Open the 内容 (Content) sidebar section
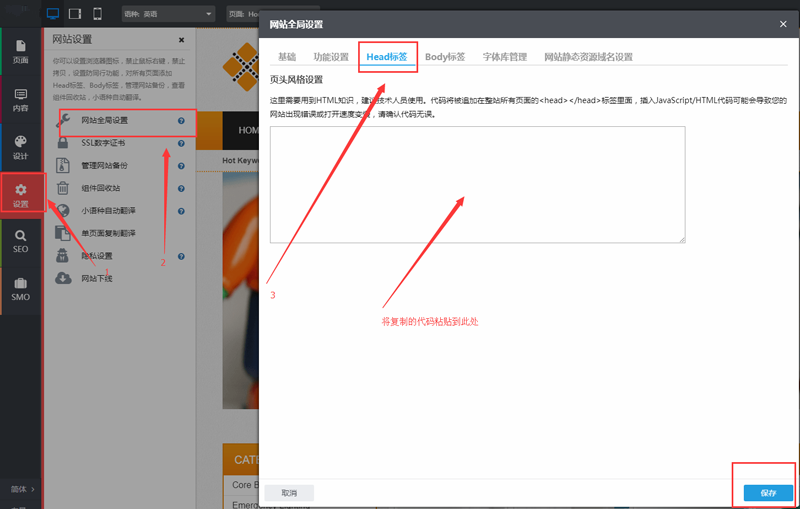The image size is (800, 509). [20, 98]
